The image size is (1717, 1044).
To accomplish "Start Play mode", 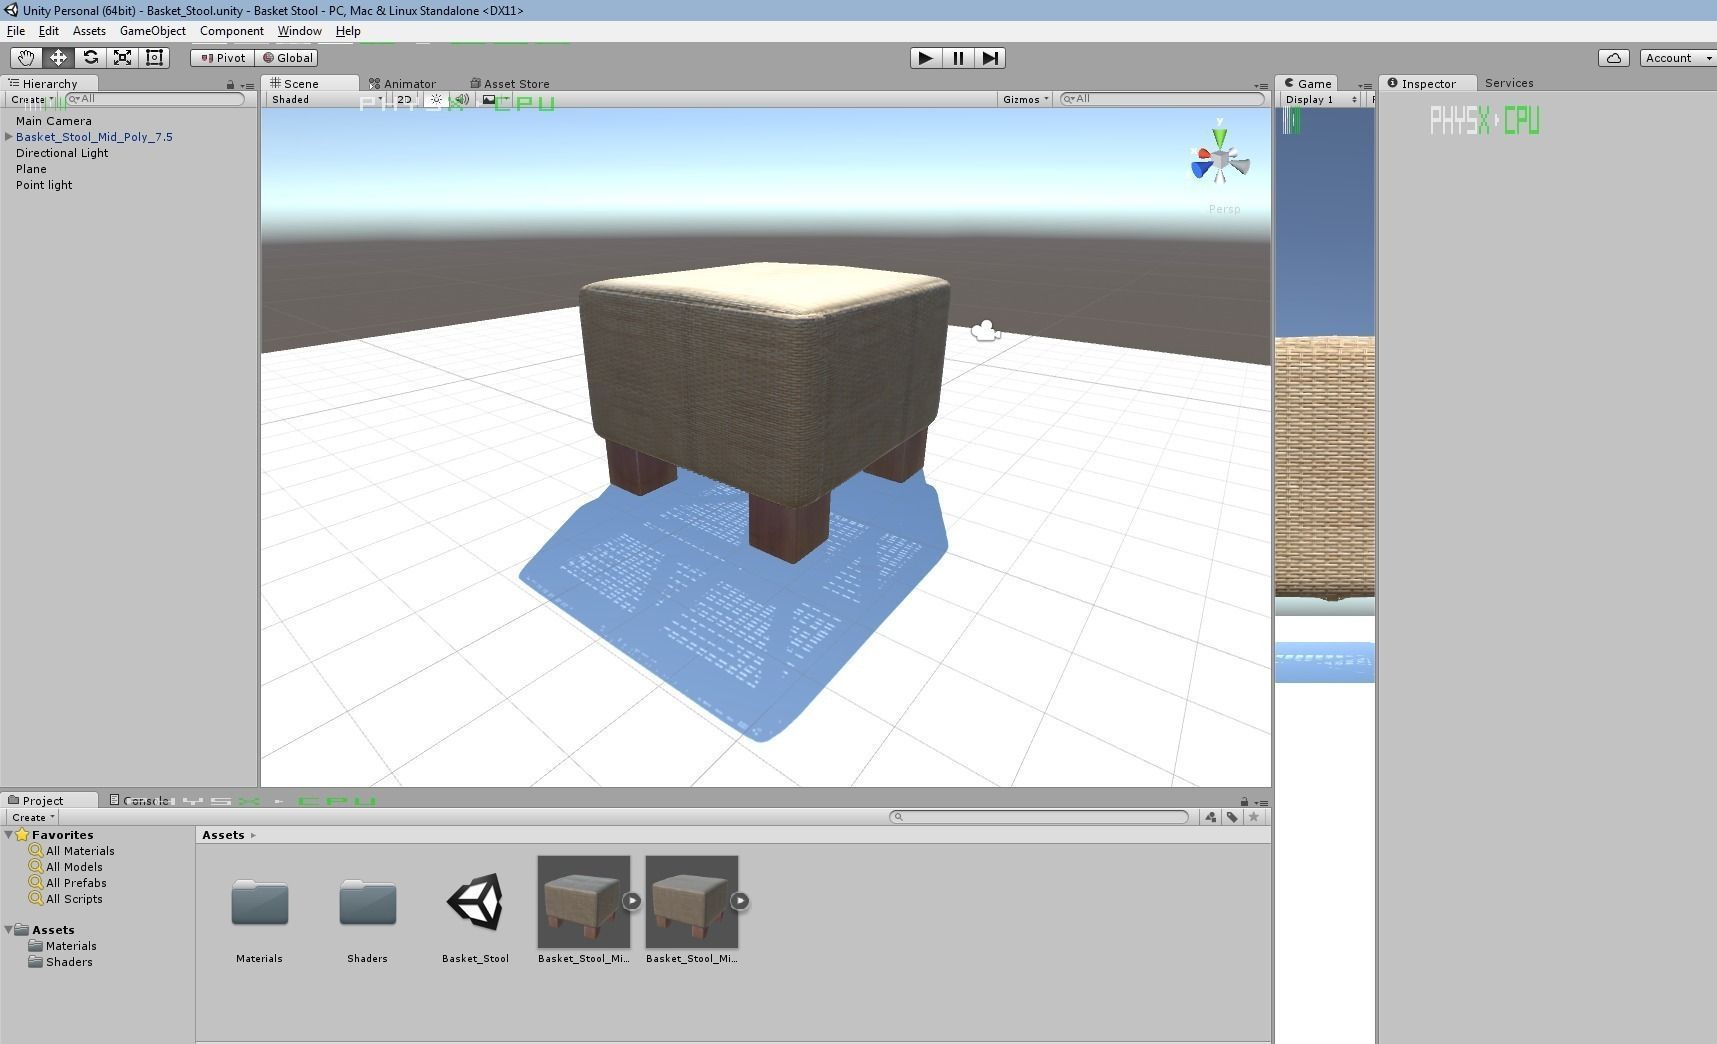I will [x=926, y=58].
